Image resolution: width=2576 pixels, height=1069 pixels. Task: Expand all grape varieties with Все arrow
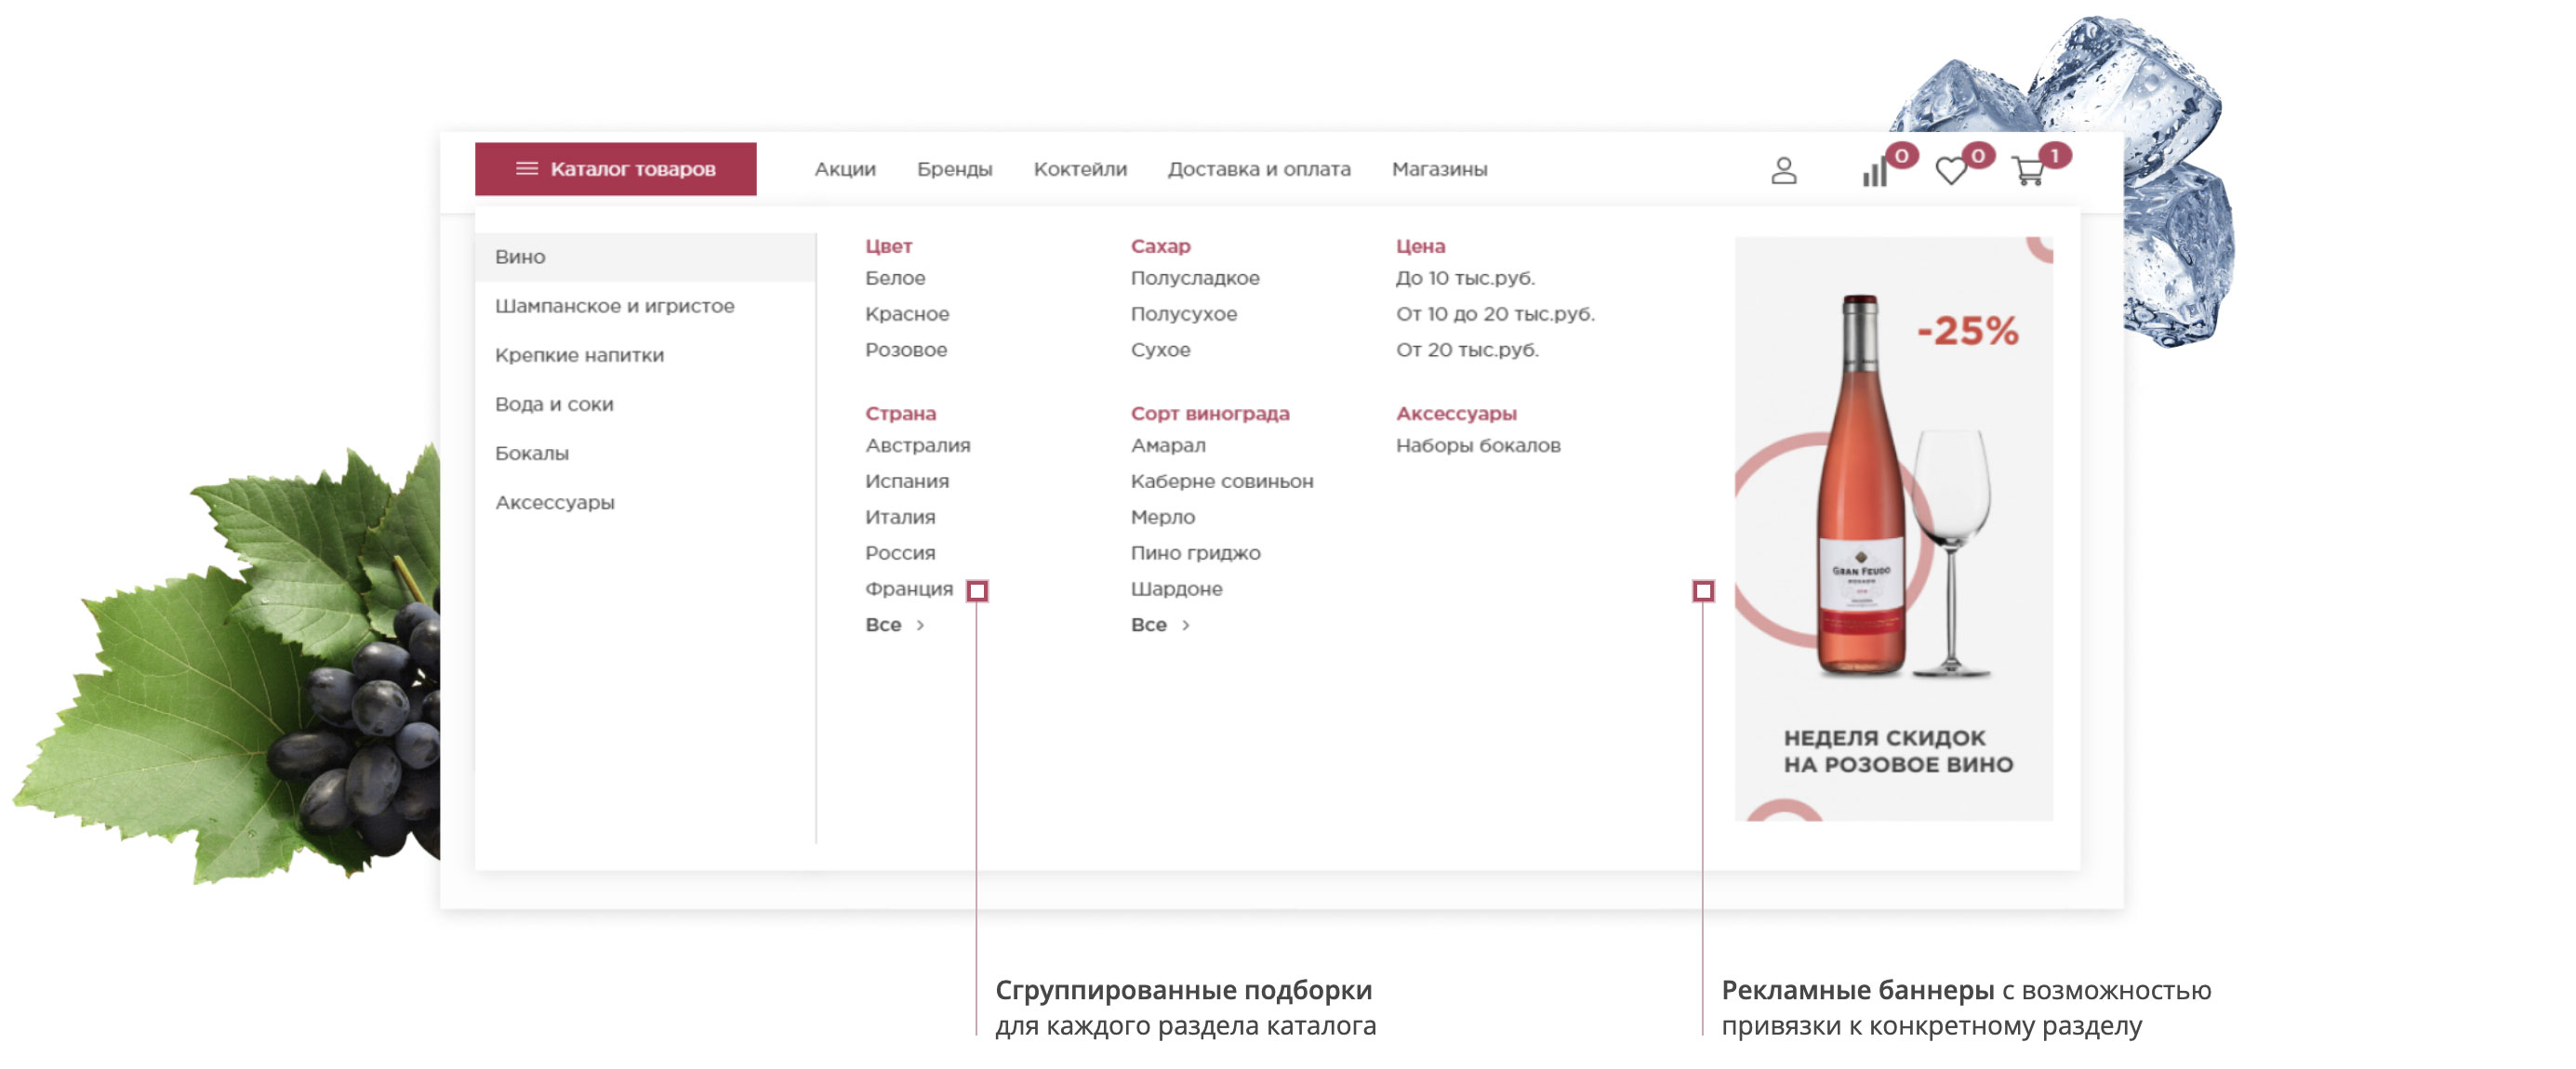1186,625
